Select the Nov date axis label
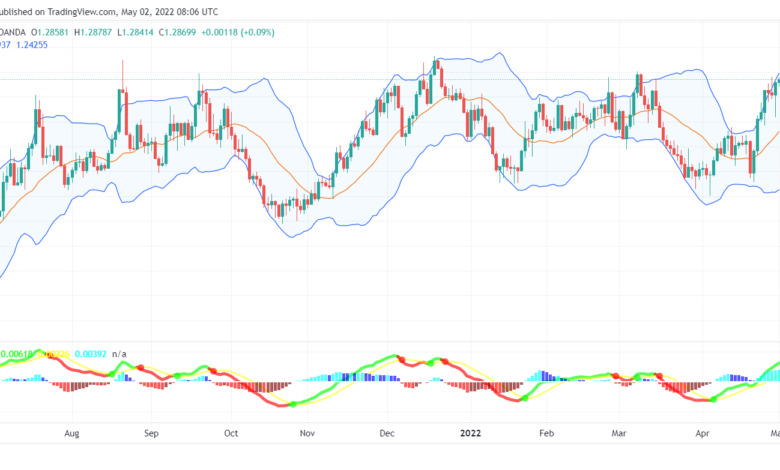The height and width of the screenshot is (470, 780). point(307,433)
